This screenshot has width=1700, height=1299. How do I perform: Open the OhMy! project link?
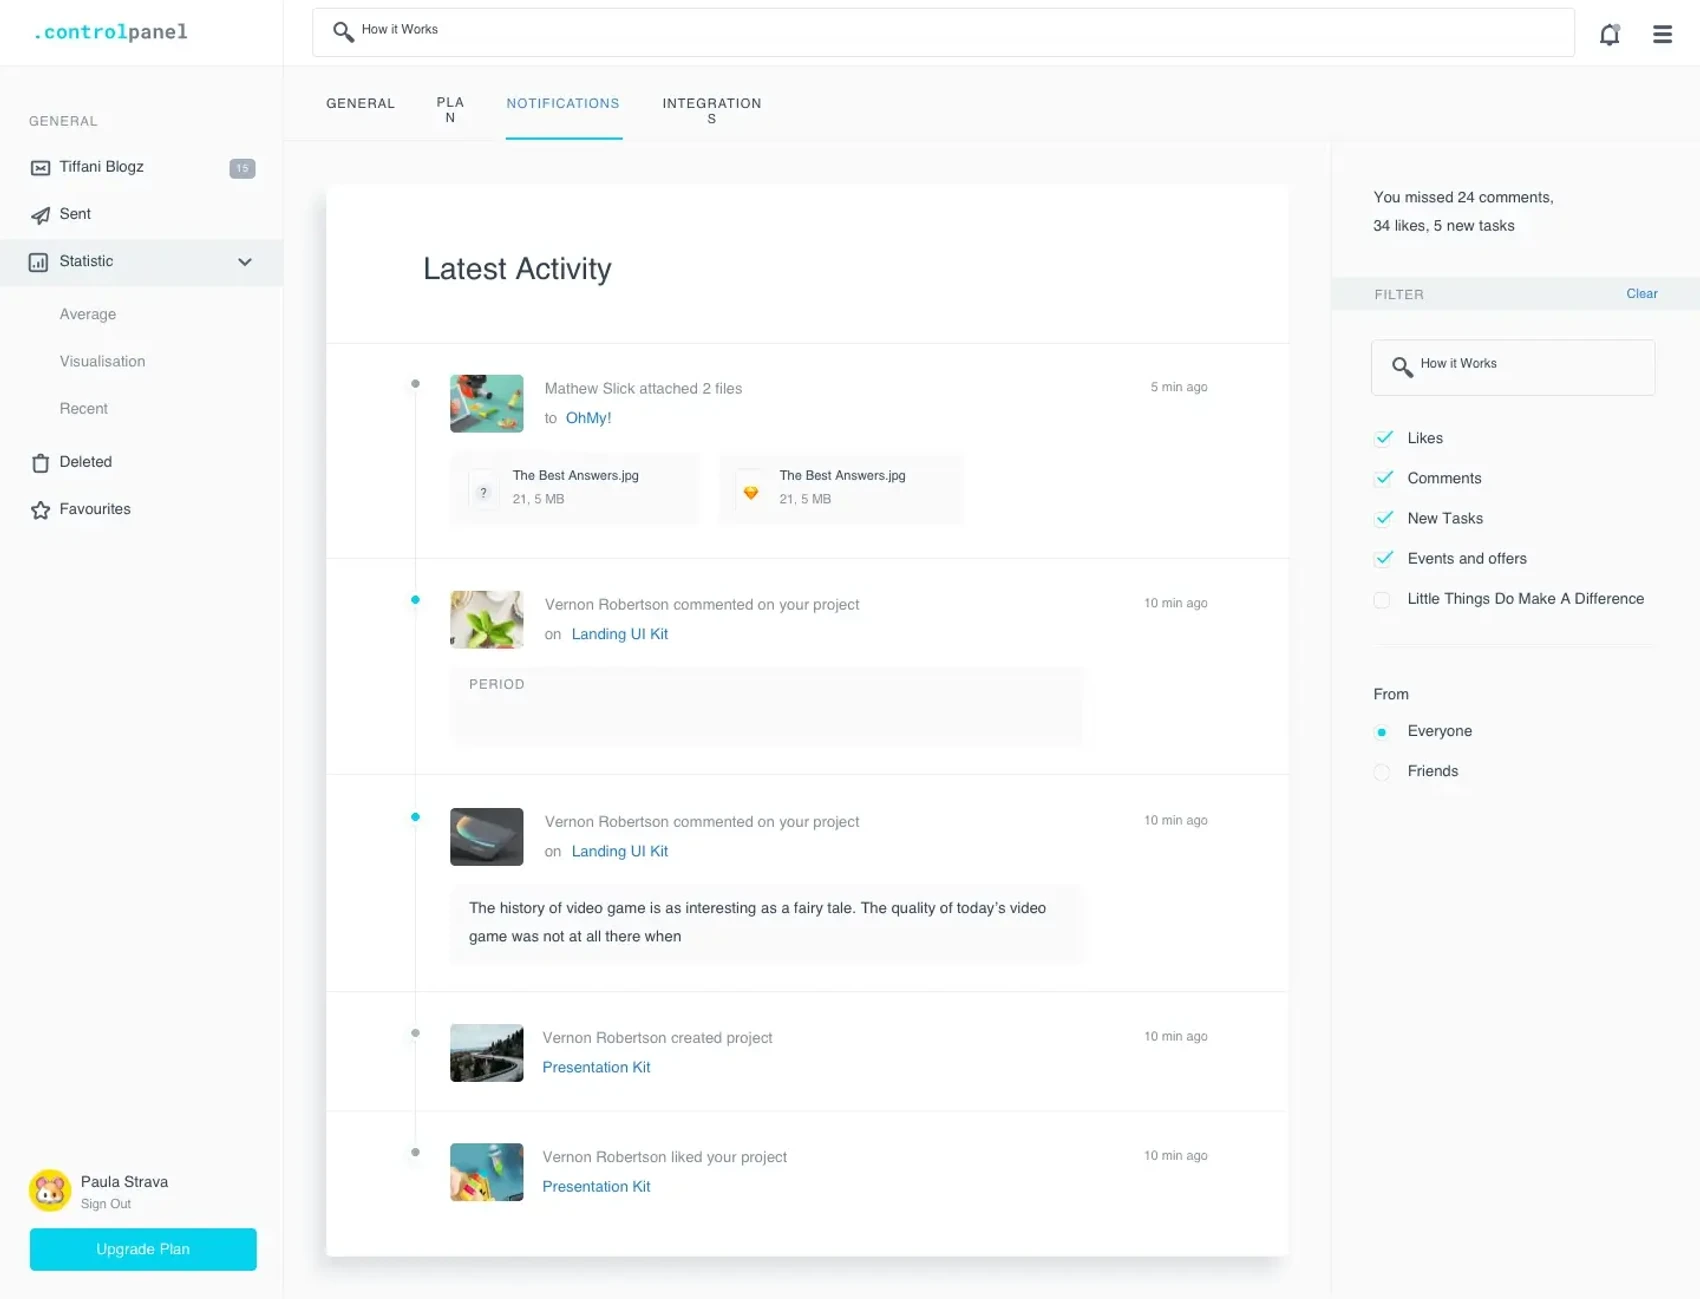click(x=588, y=418)
